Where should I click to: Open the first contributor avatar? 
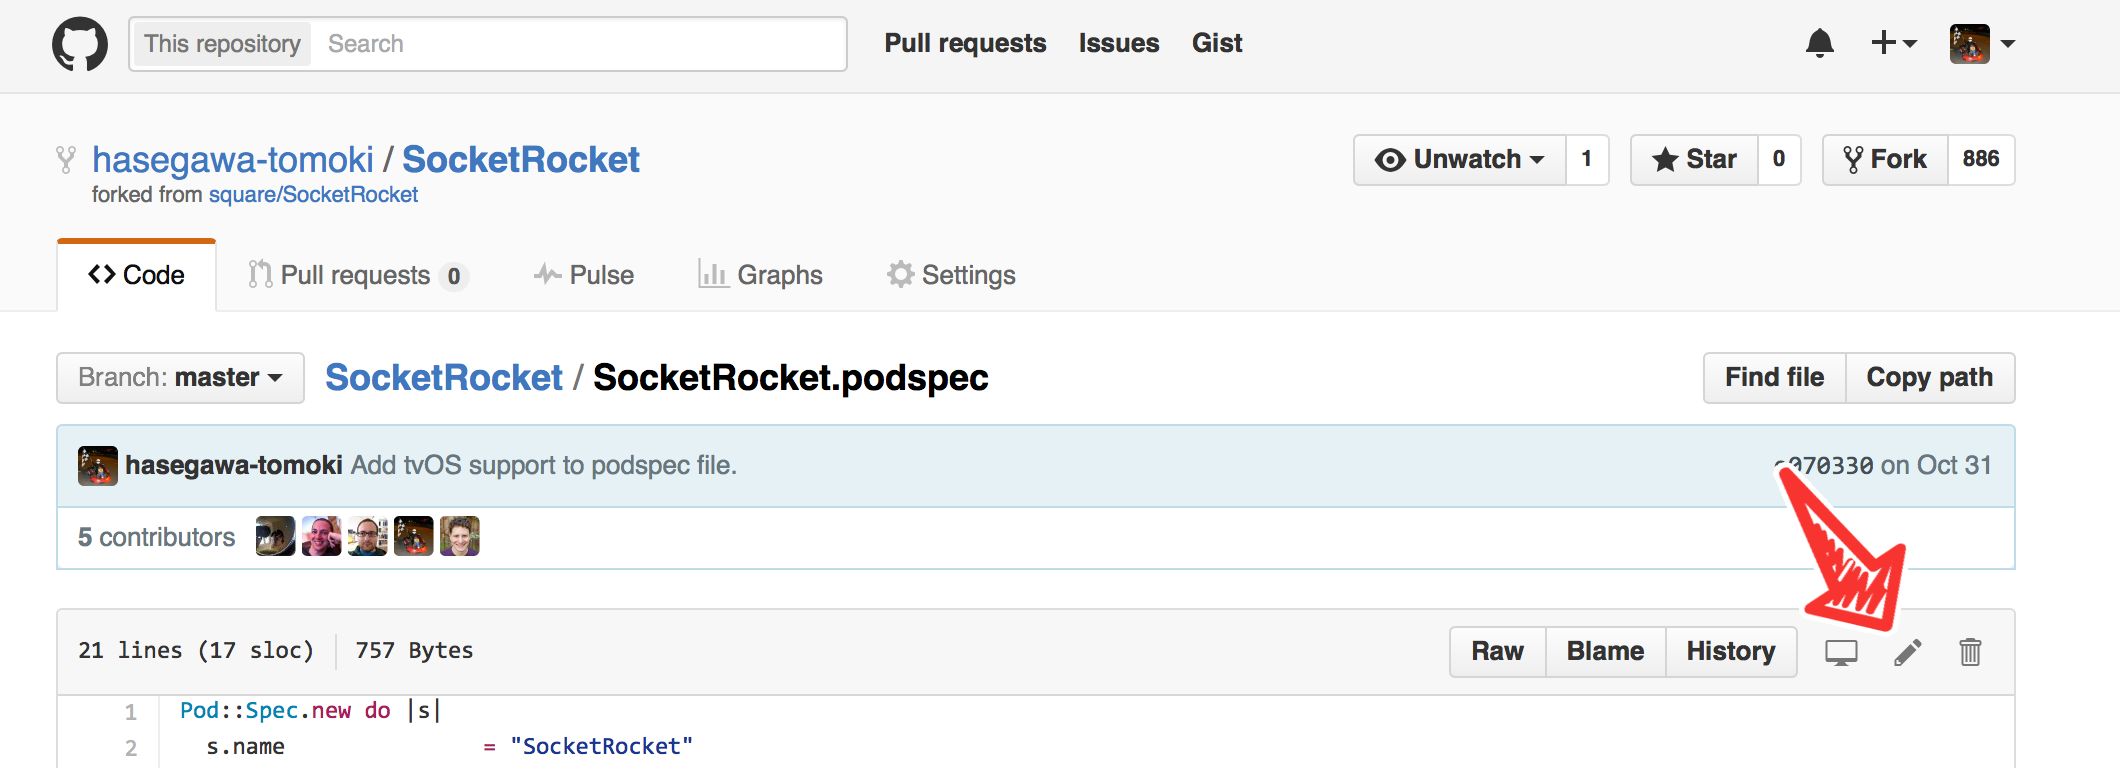(x=275, y=536)
